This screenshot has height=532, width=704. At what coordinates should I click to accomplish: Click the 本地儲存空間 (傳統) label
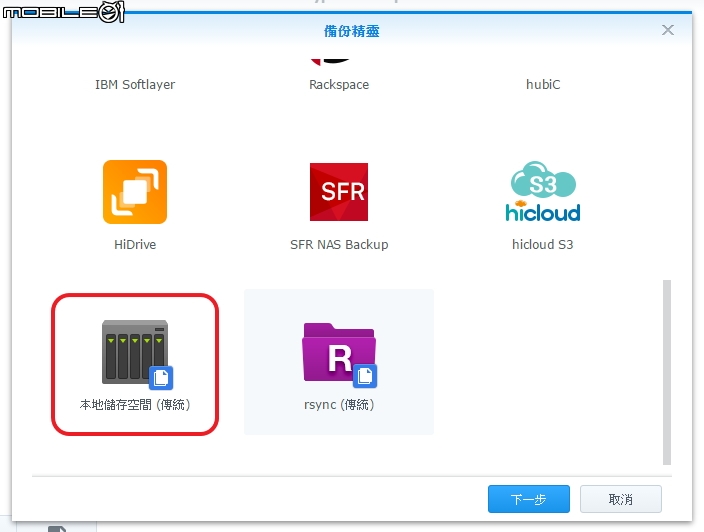135,404
